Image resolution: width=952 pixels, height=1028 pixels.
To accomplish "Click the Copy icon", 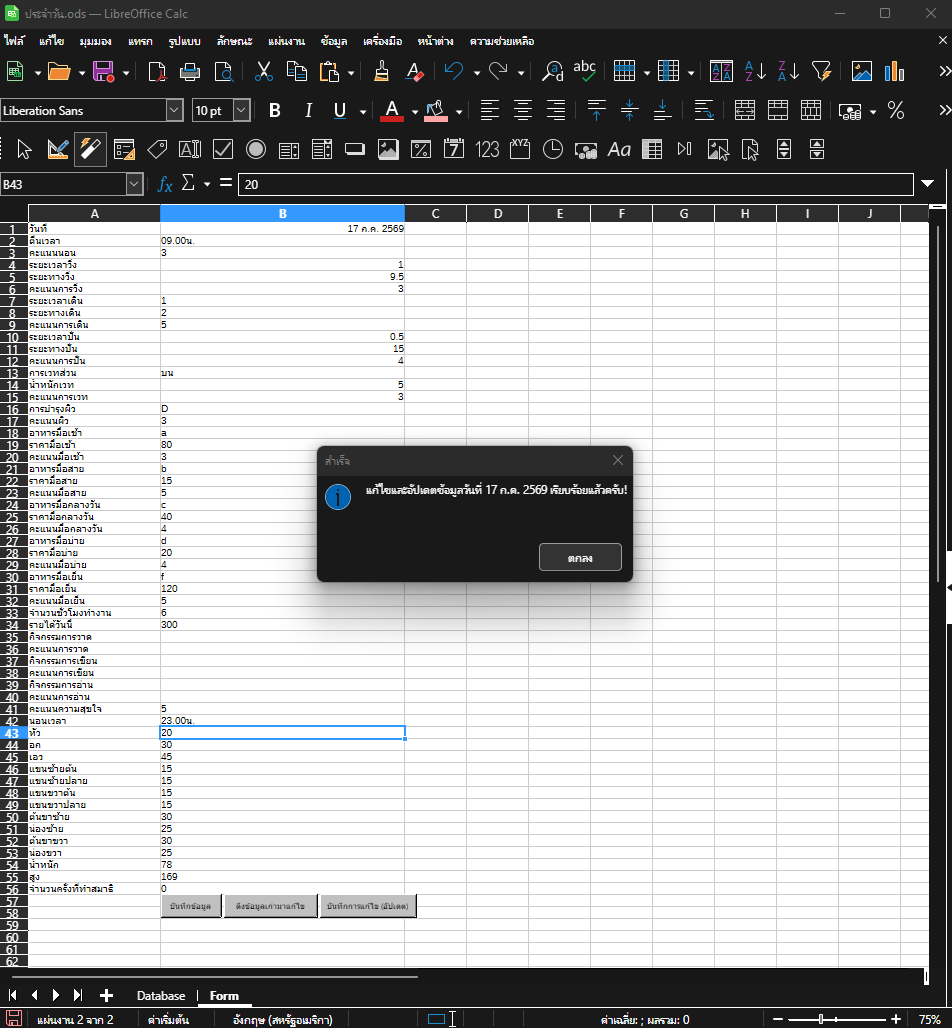I will pos(296,71).
